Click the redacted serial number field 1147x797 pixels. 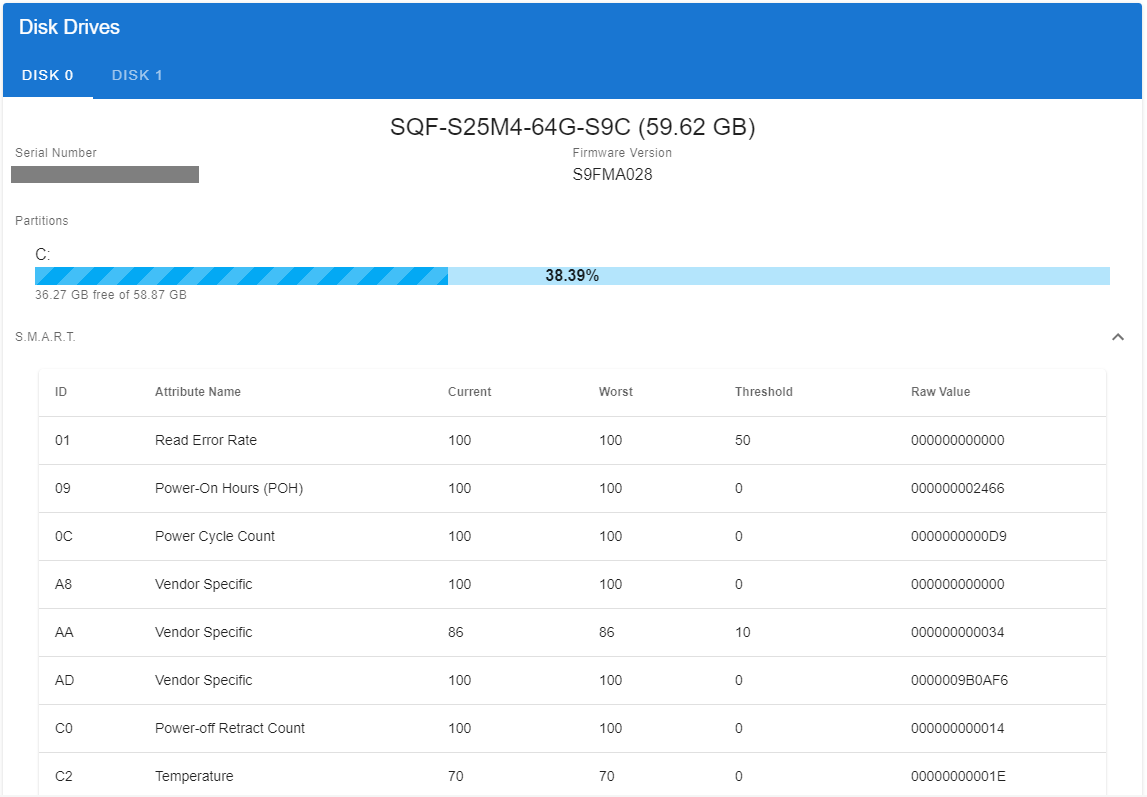pos(105,175)
